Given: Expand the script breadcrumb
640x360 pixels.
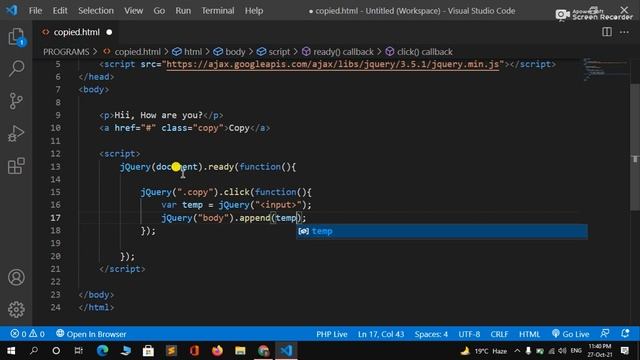Looking at the screenshot, I should 279,52.
